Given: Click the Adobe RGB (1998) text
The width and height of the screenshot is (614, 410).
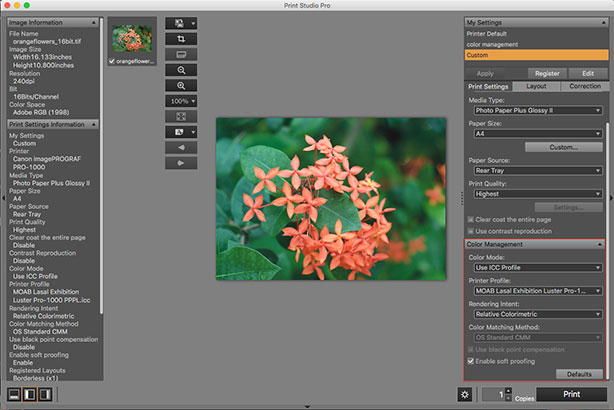Looking at the screenshot, I should coord(41,112).
